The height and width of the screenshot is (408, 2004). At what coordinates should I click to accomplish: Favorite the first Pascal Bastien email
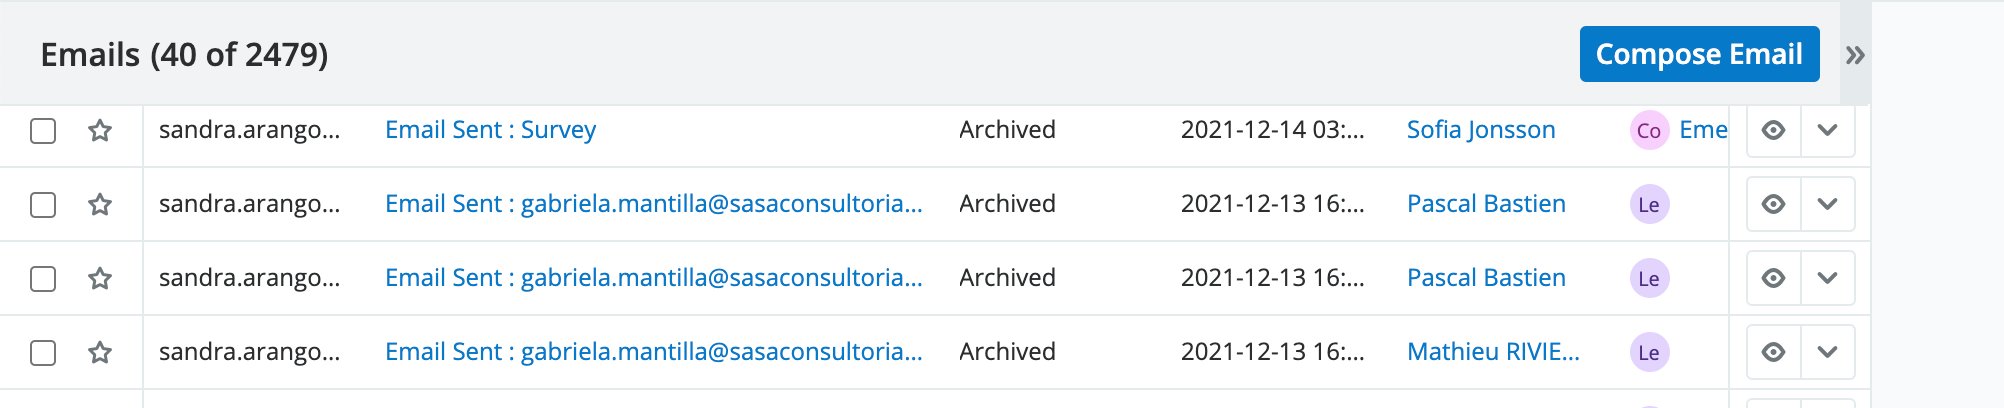pyautogui.click(x=100, y=205)
